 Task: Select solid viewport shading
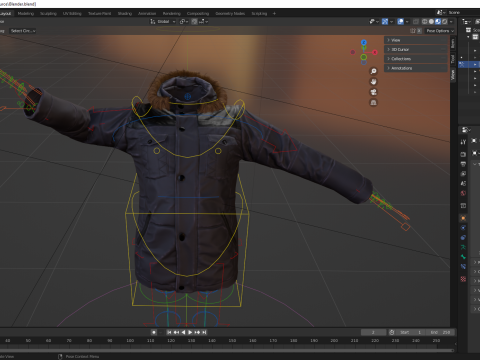(x=431, y=22)
